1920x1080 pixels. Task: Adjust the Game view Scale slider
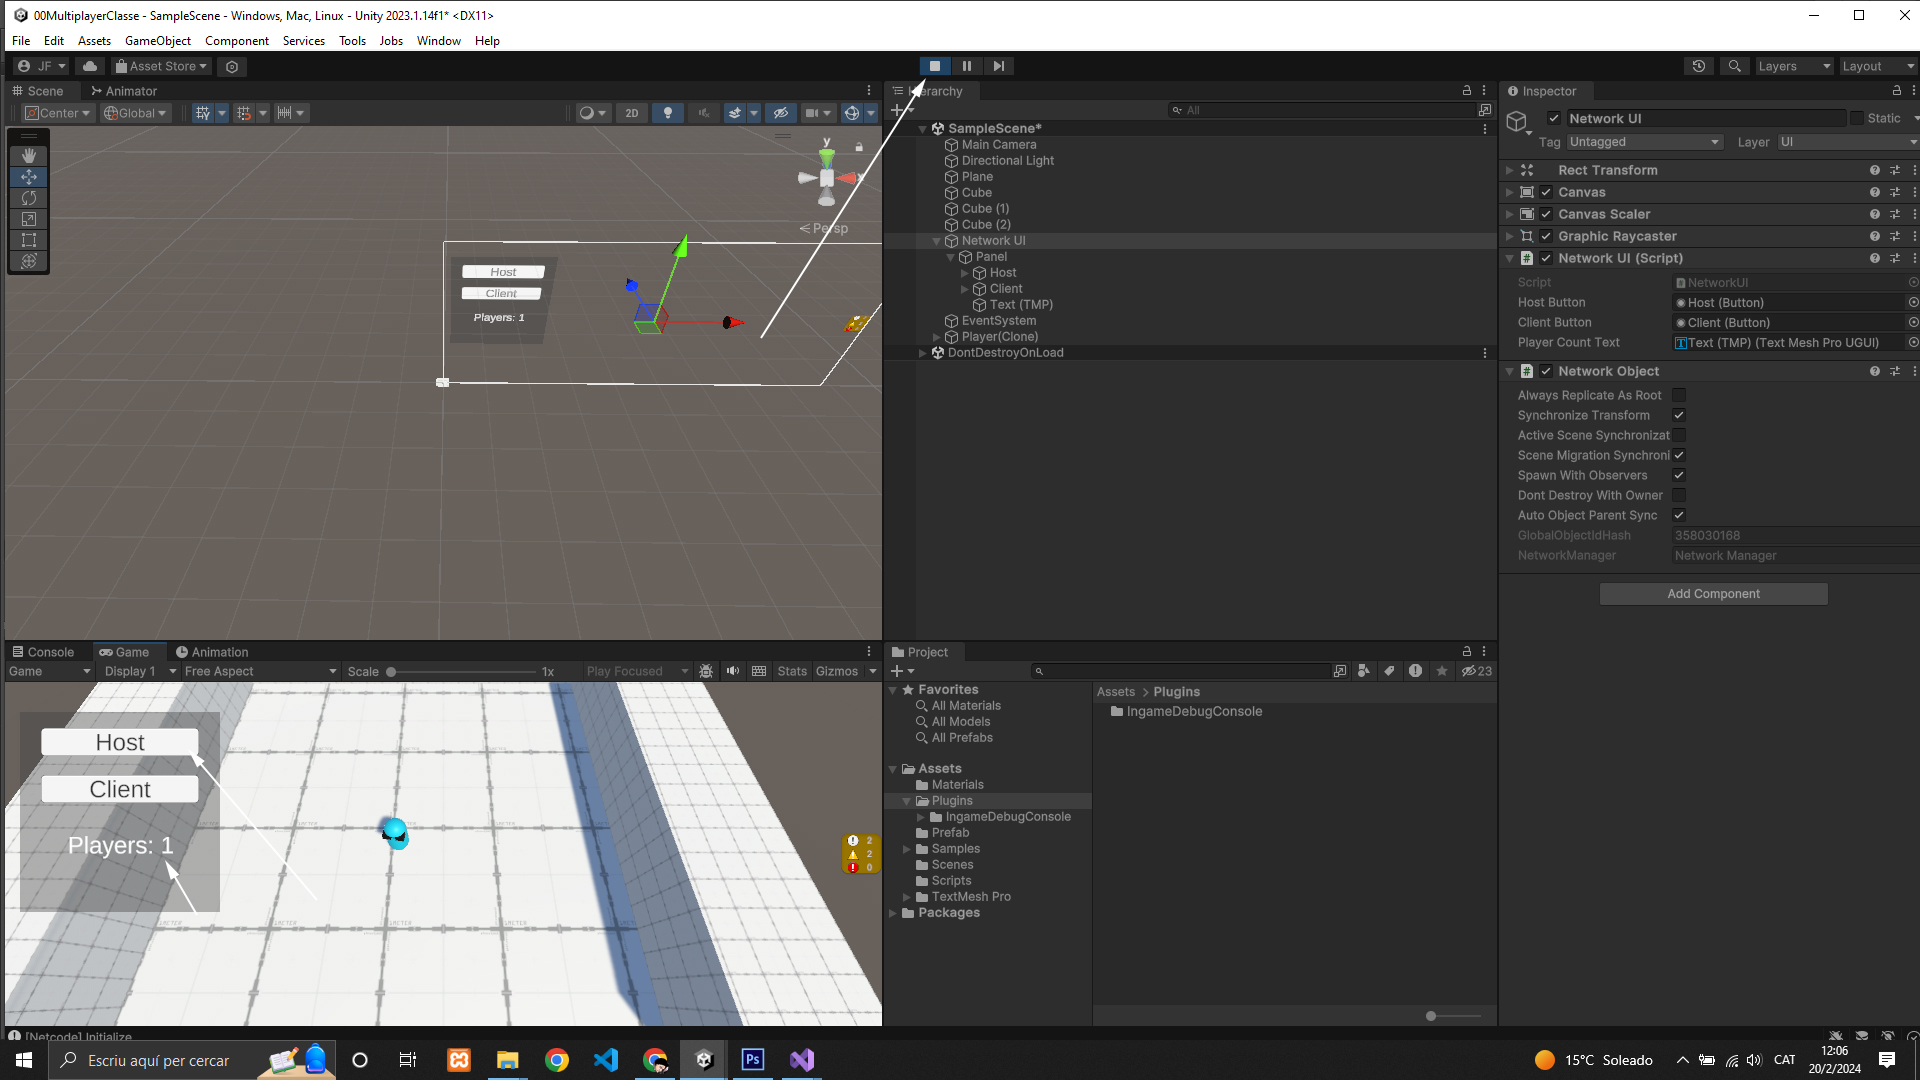coord(391,672)
